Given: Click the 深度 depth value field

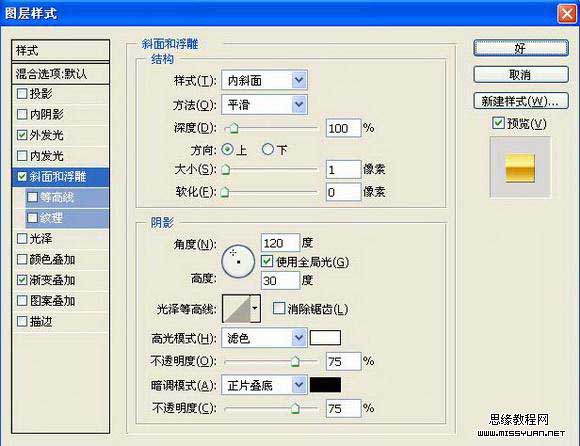Looking at the screenshot, I should pyautogui.click(x=343, y=128).
